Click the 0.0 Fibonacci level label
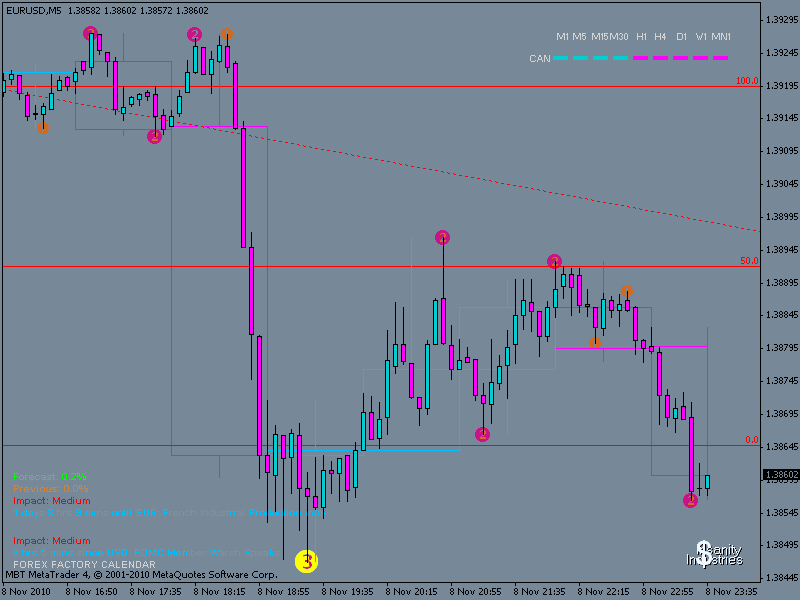Screen dimensions: 800x600 752,440
